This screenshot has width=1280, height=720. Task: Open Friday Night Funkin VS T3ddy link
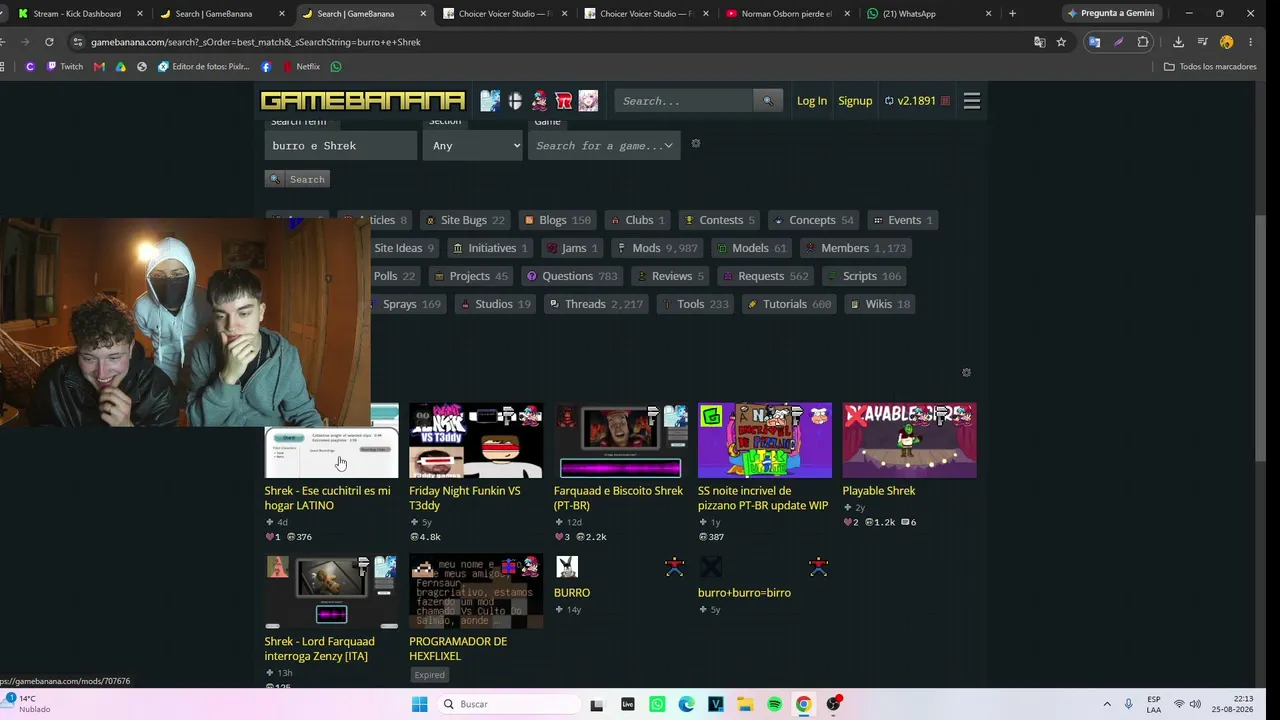click(x=465, y=498)
